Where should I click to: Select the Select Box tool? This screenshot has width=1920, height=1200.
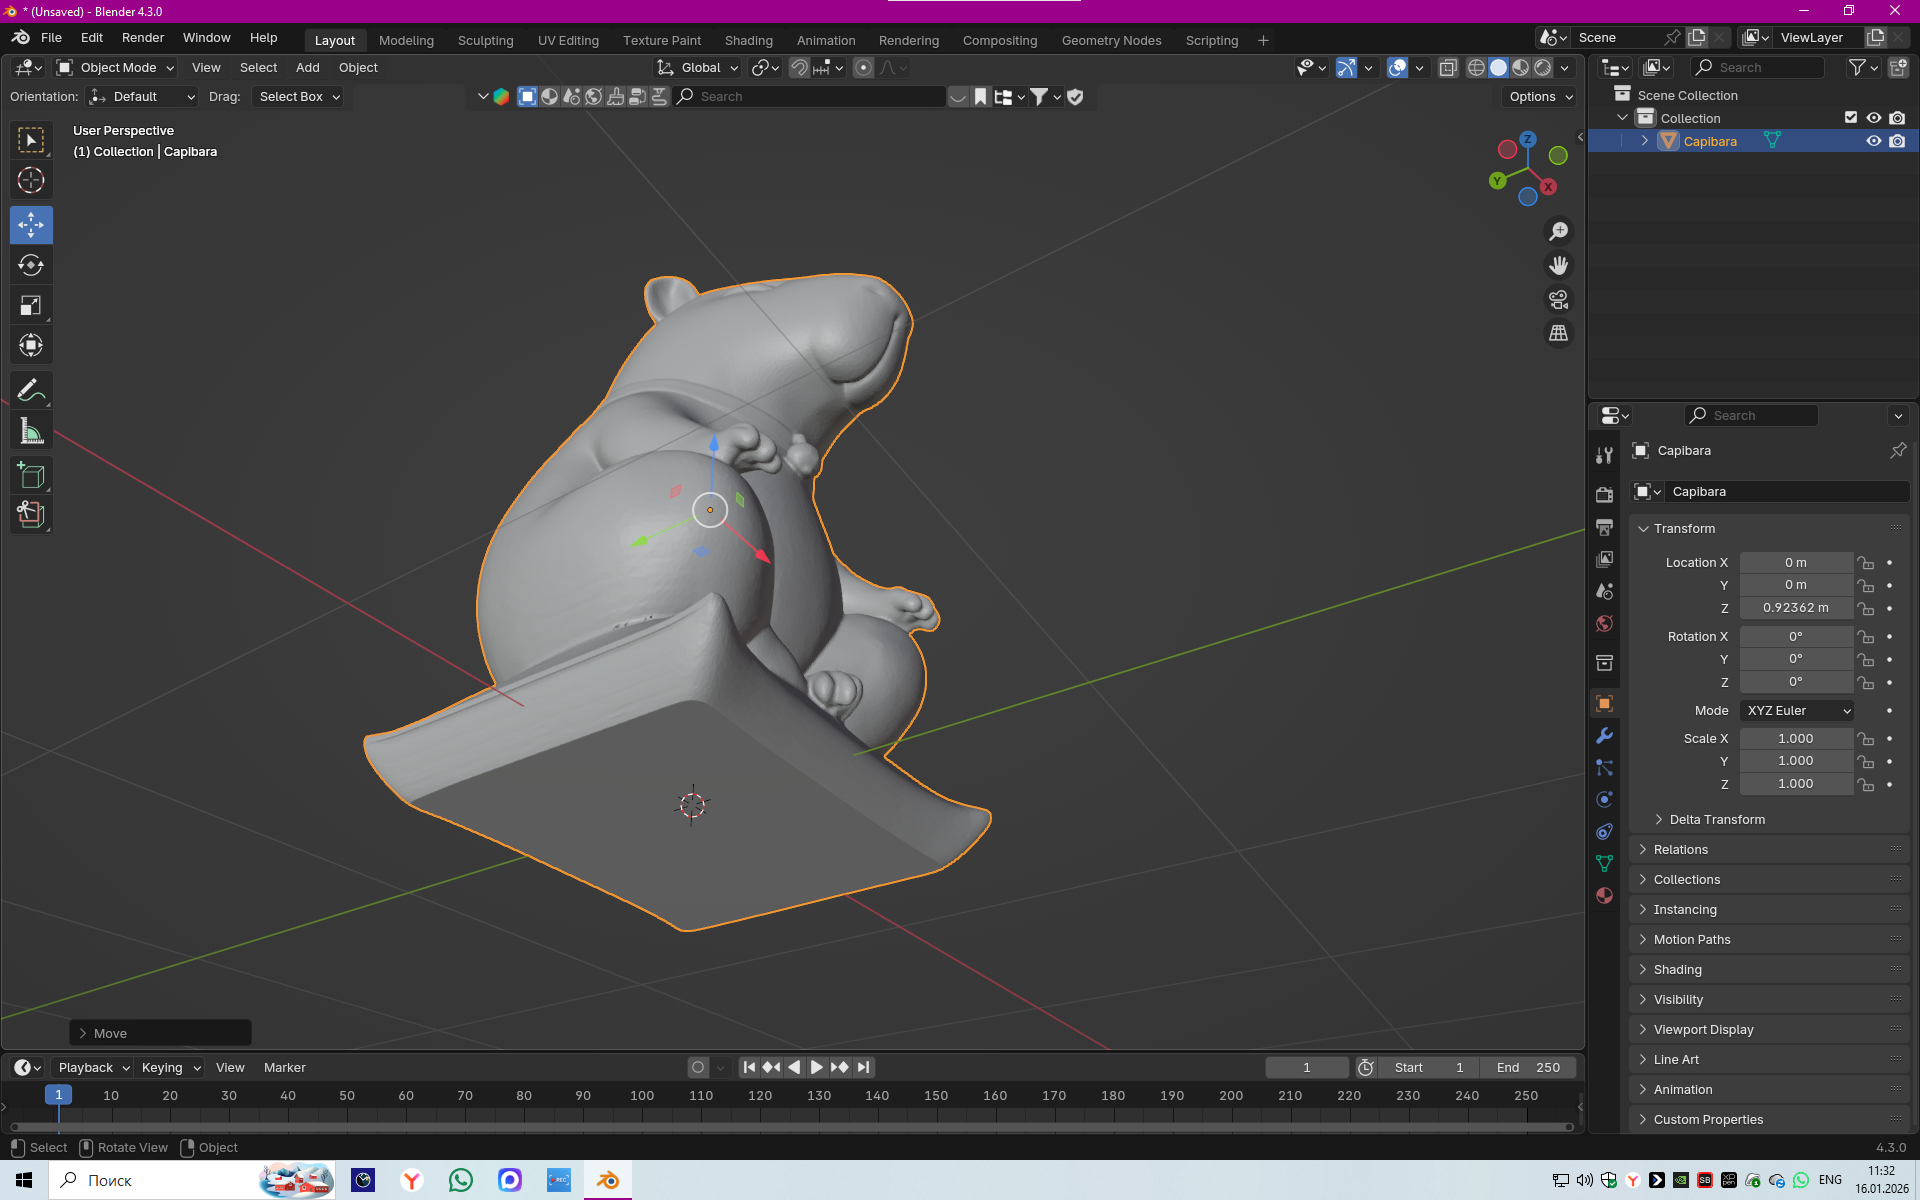(31, 141)
